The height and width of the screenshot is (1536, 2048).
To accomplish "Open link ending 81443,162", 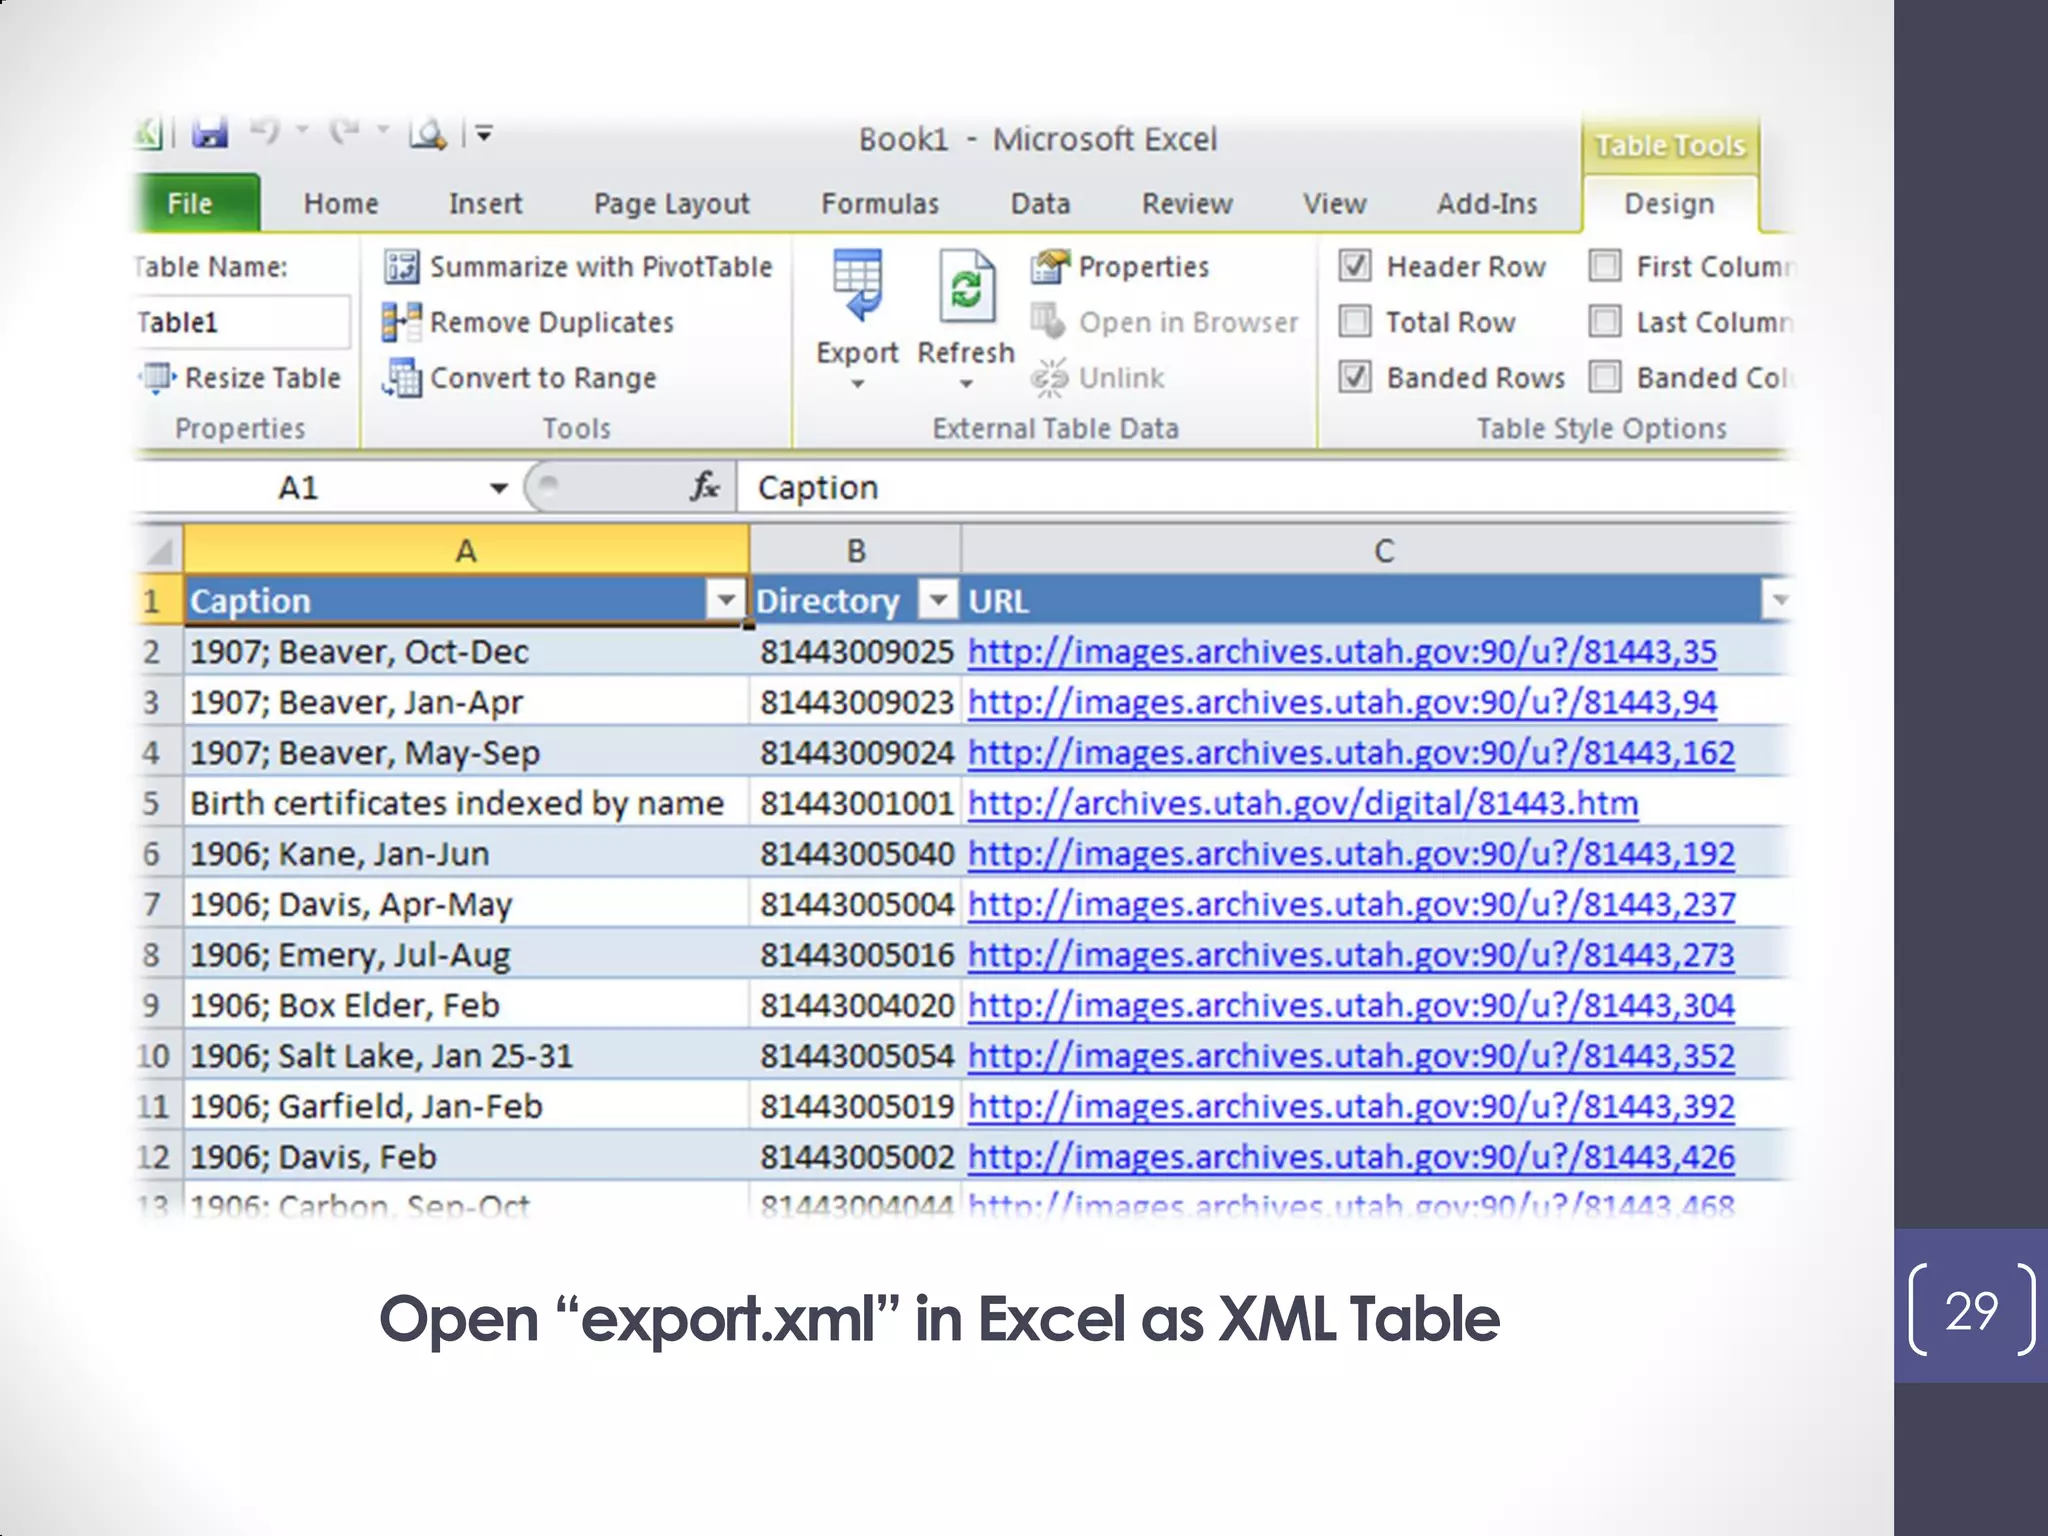I will point(1351,753).
